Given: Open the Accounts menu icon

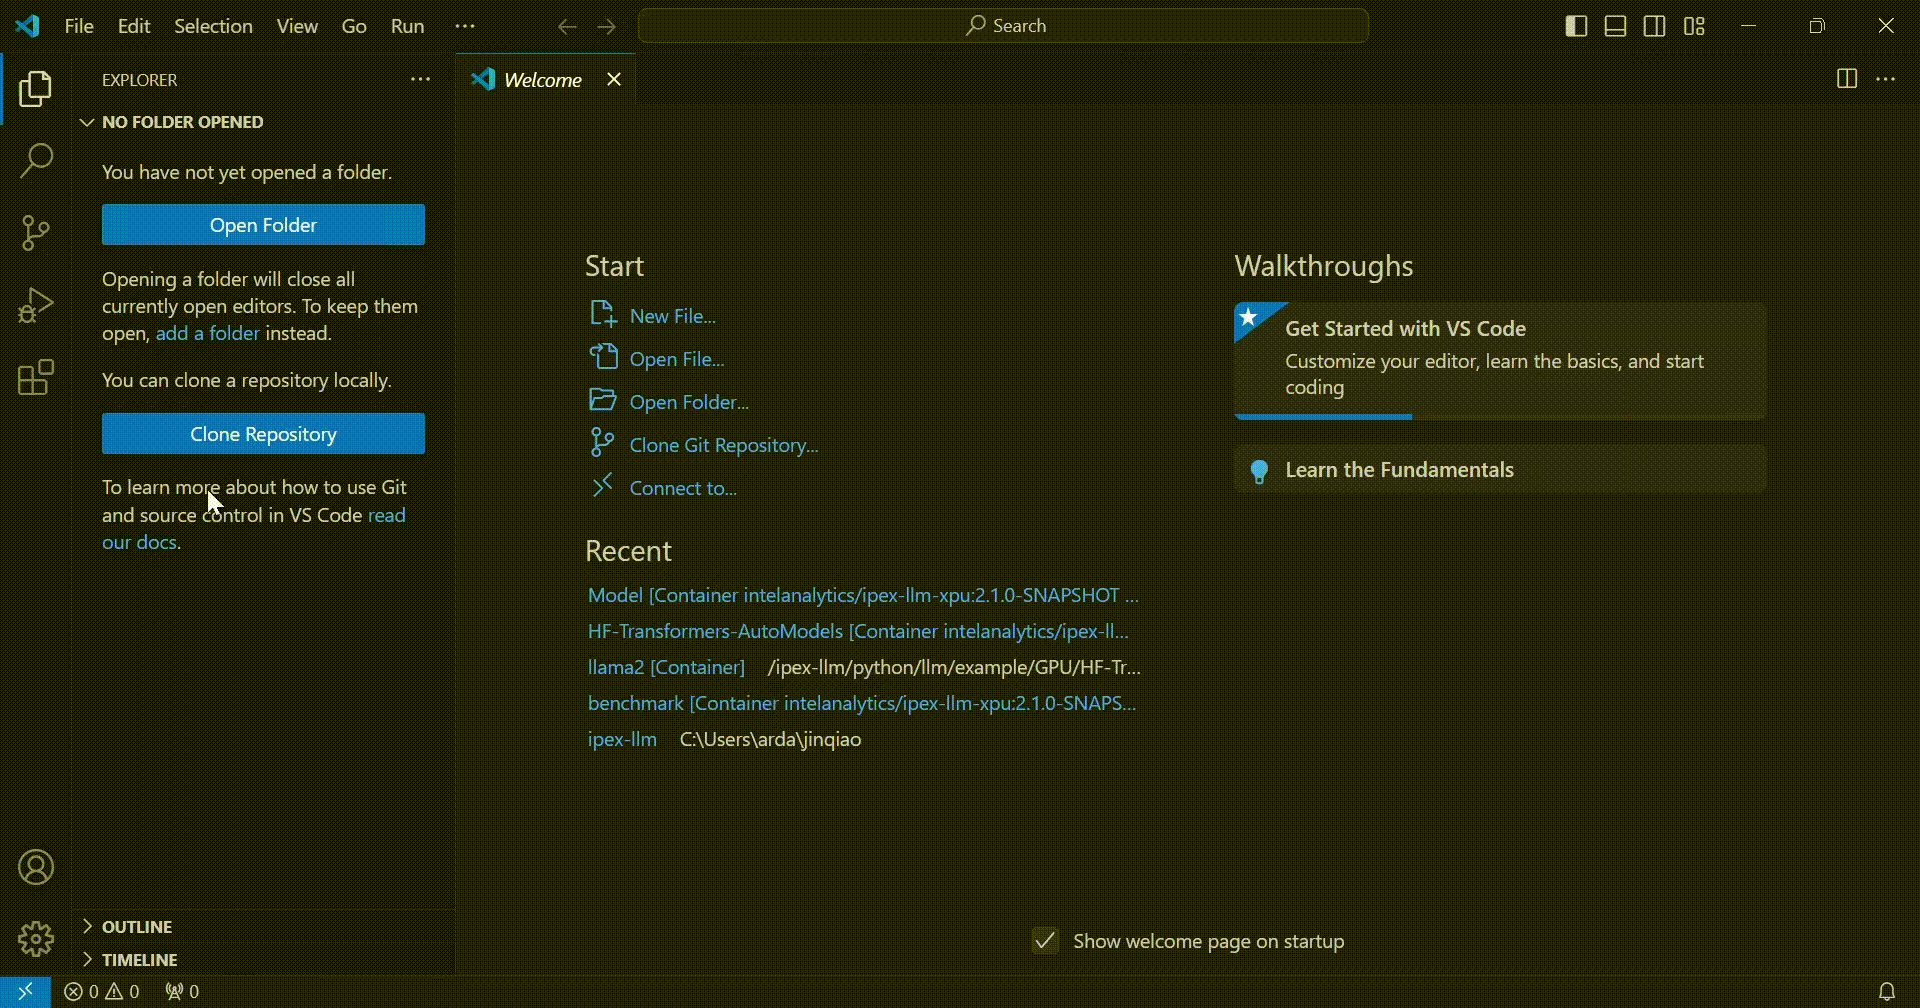Looking at the screenshot, I should tap(36, 867).
